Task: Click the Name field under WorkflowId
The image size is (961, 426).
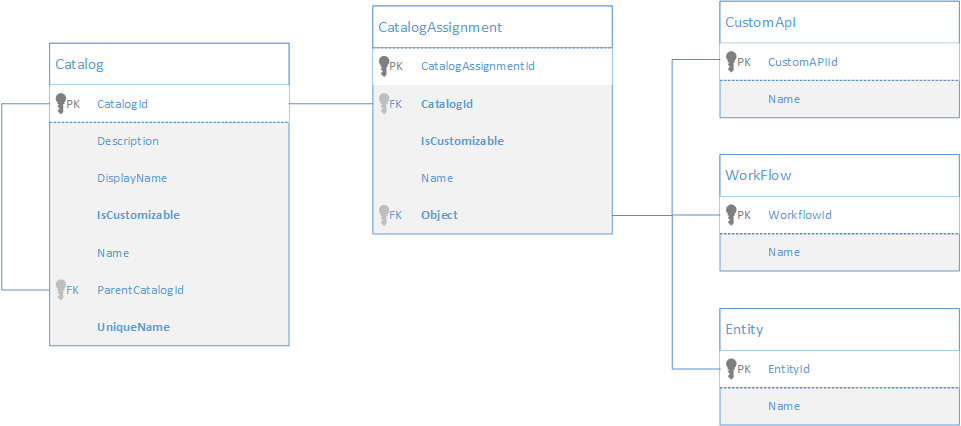Action: [784, 252]
